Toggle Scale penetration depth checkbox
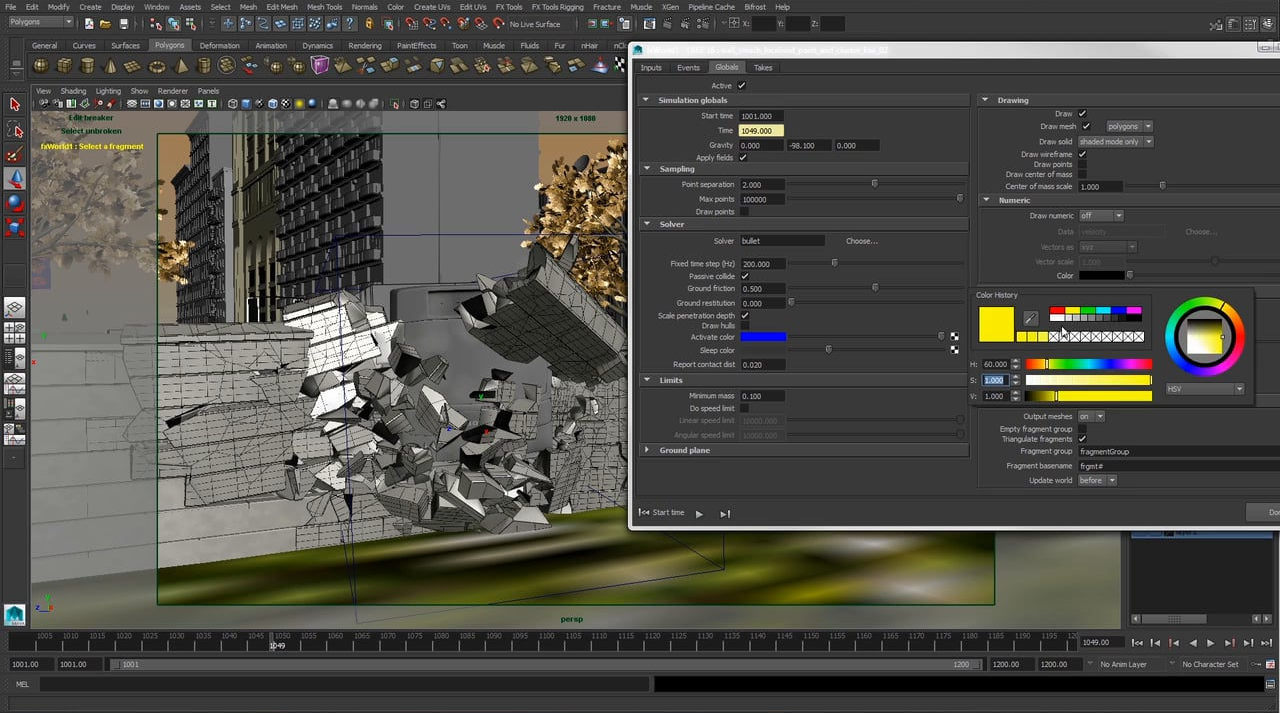 [745, 316]
